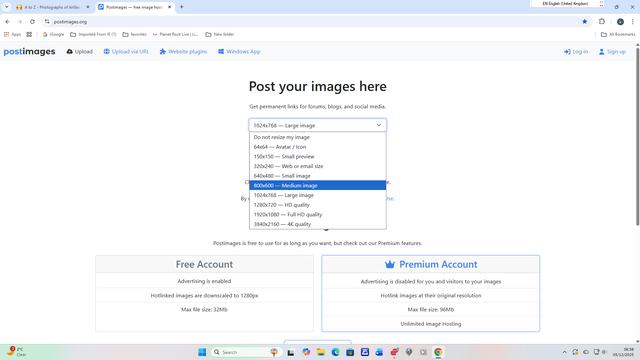The width and height of the screenshot is (640, 360).
Task: View site information icon in address bar
Action: pos(47,22)
